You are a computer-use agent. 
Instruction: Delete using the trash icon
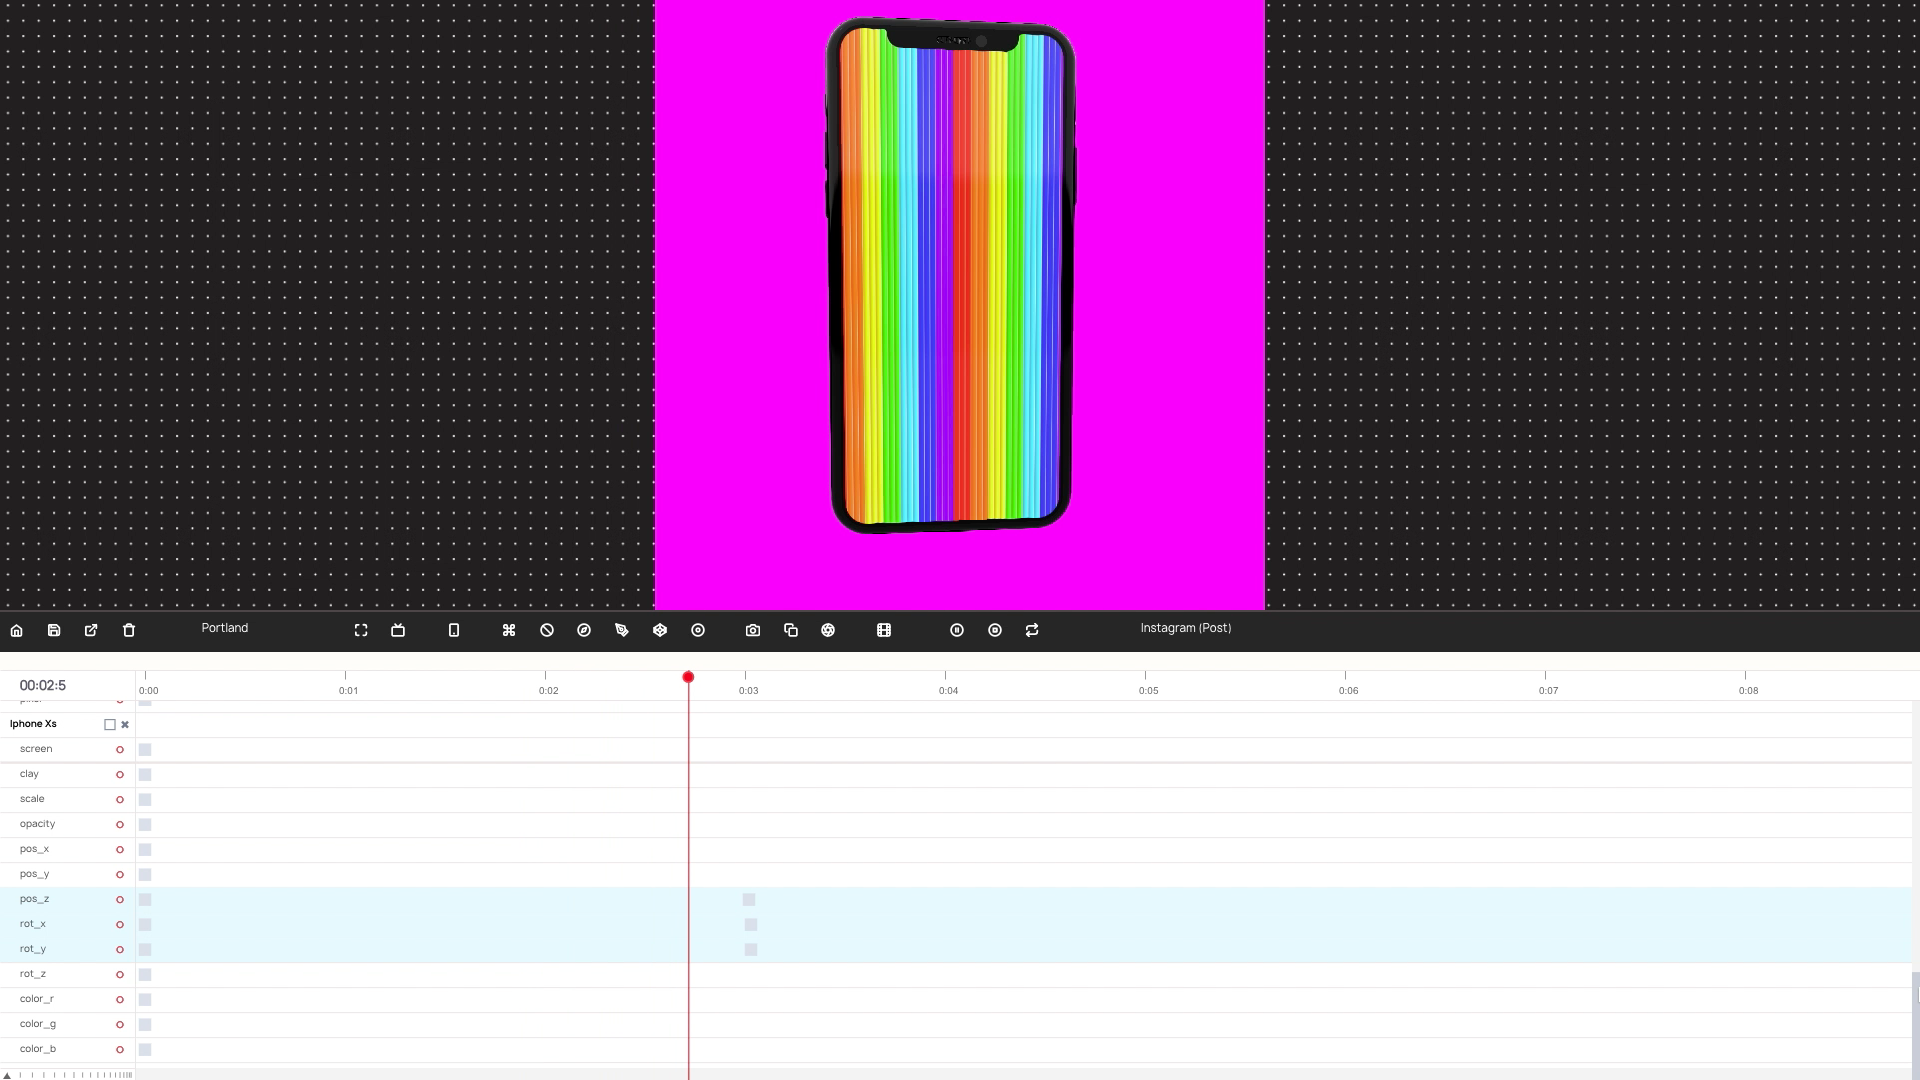pyautogui.click(x=129, y=631)
